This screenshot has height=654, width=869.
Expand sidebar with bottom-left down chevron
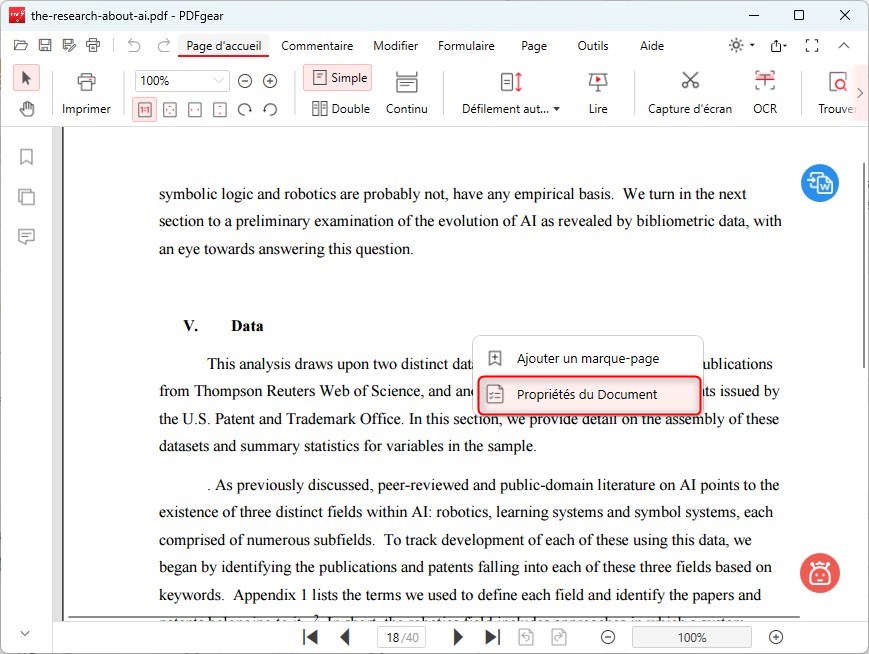[25, 633]
